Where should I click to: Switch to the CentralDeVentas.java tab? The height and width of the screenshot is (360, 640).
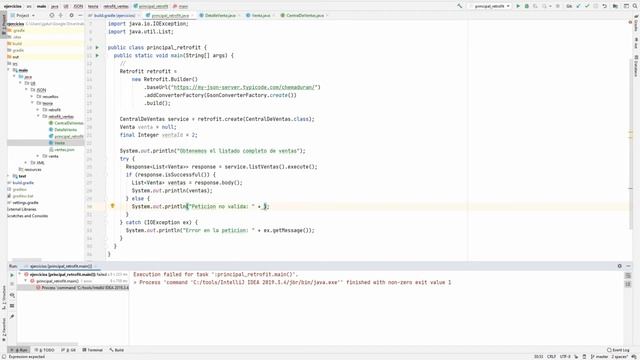pos(304,16)
